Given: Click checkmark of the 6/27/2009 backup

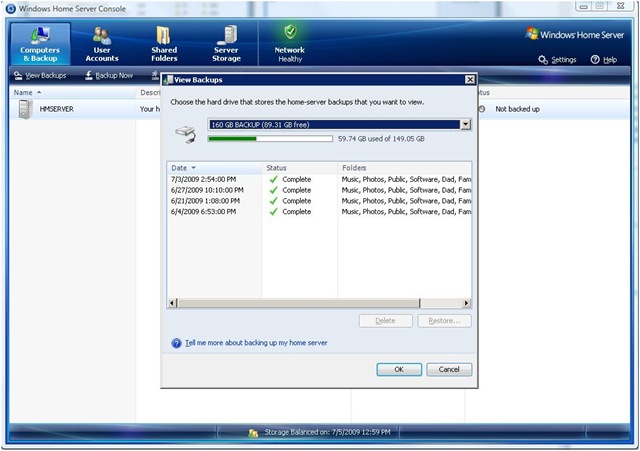Looking at the screenshot, I should pyautogui.click(x=273, y=190).
